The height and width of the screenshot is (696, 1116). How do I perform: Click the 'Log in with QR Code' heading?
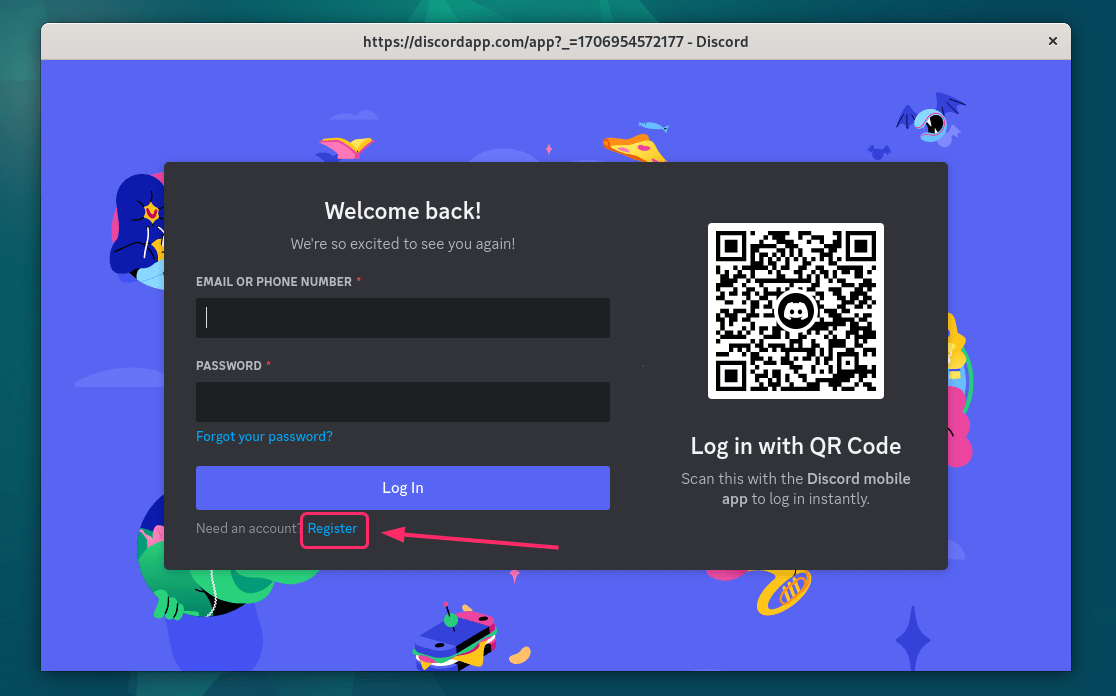click(x=796, y=446)
